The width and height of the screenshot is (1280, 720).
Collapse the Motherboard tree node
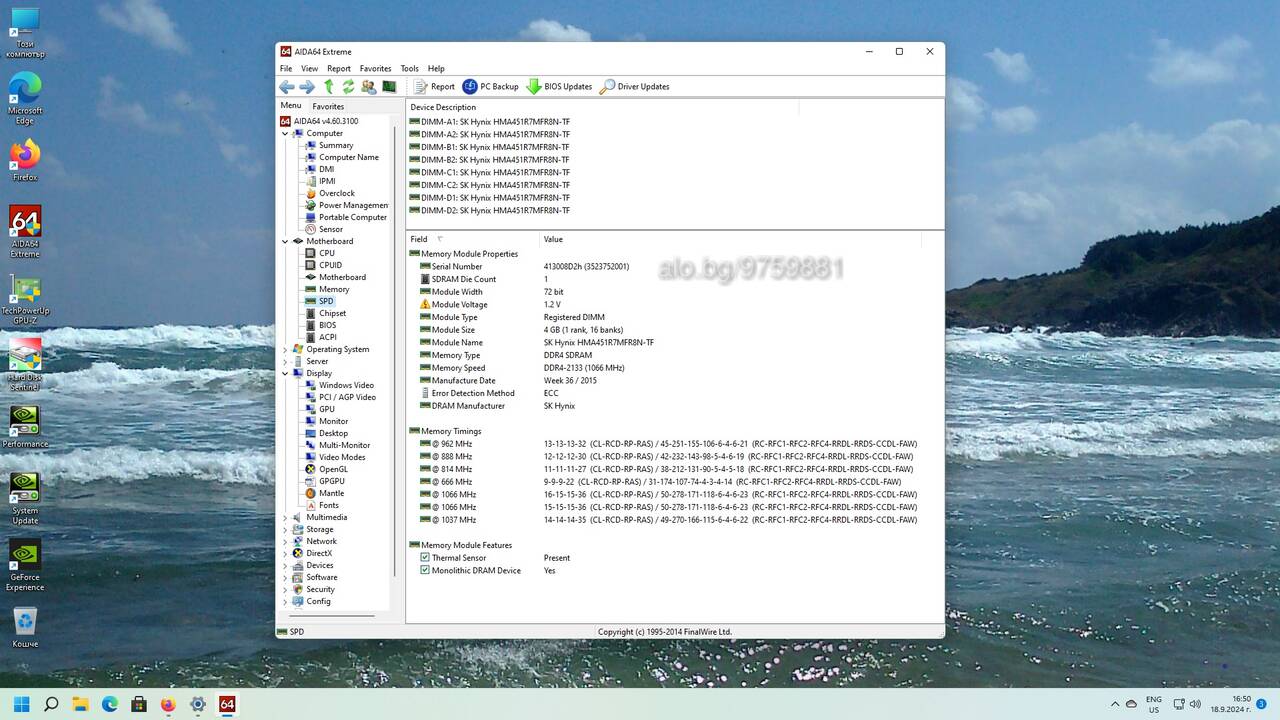pyautogui.click(x=285, y=241)
